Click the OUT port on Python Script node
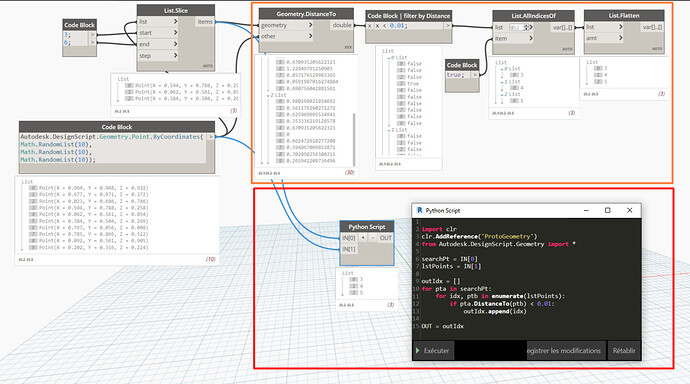690x384 pixels. [385, 238]
